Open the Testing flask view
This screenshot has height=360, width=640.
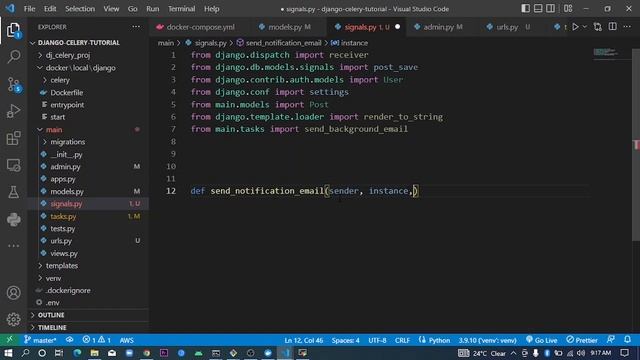(x=13, y=192)
